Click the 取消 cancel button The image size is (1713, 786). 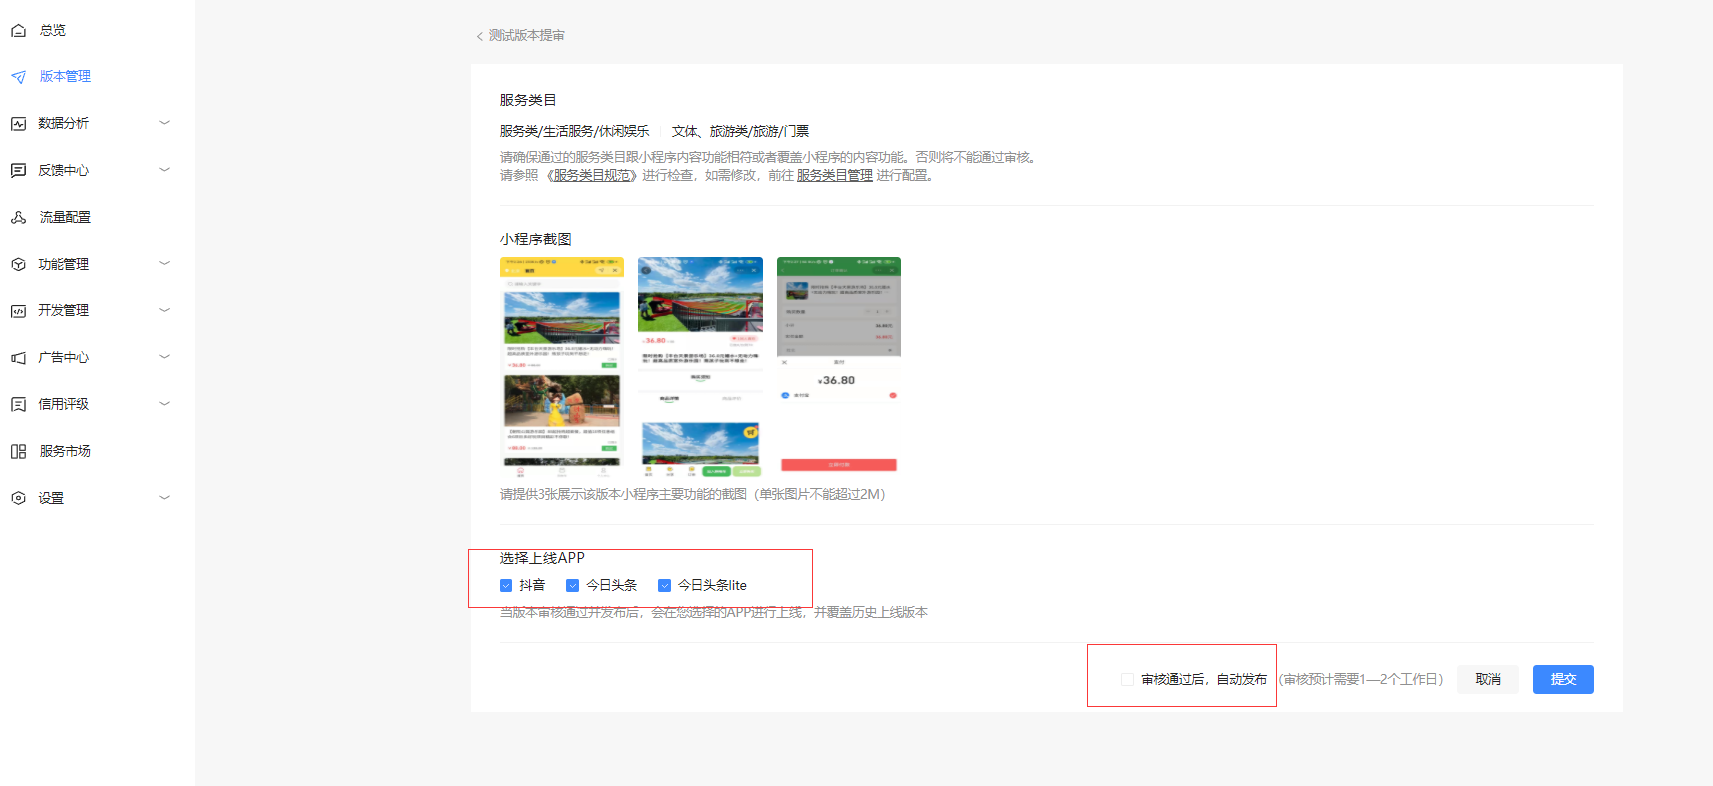1488,680
